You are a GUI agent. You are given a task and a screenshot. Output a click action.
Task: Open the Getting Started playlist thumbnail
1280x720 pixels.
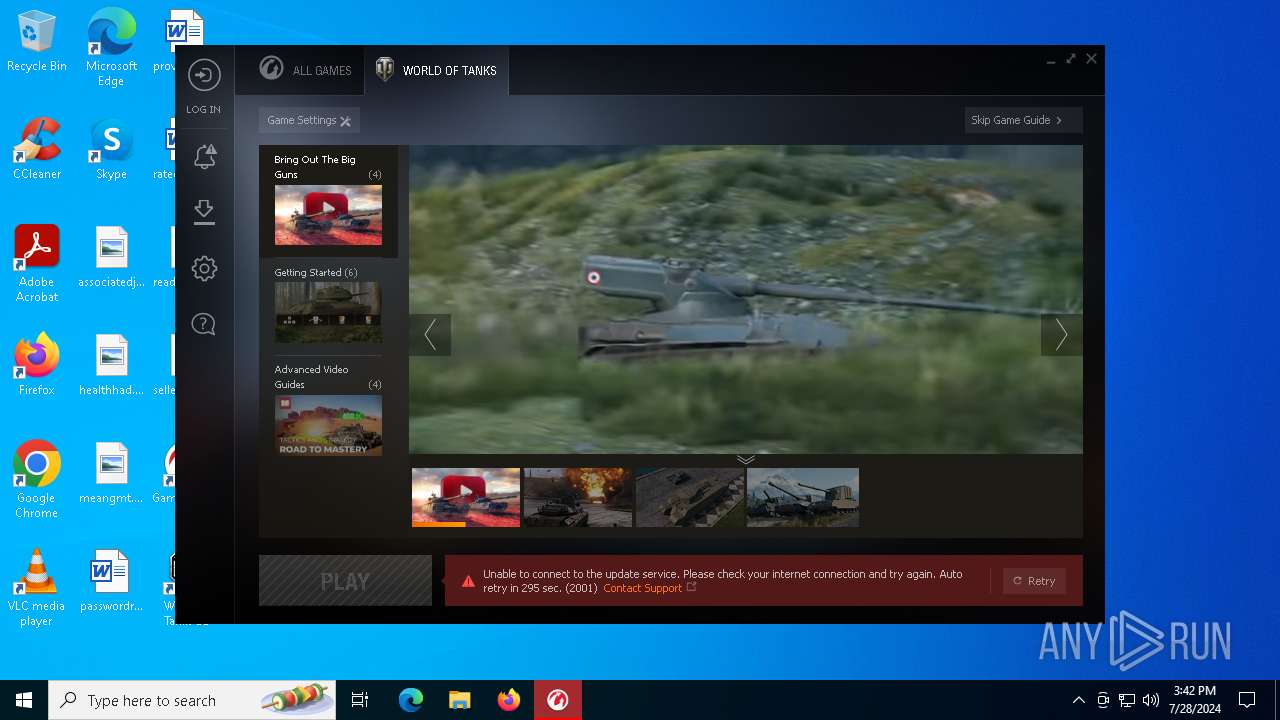328,312
